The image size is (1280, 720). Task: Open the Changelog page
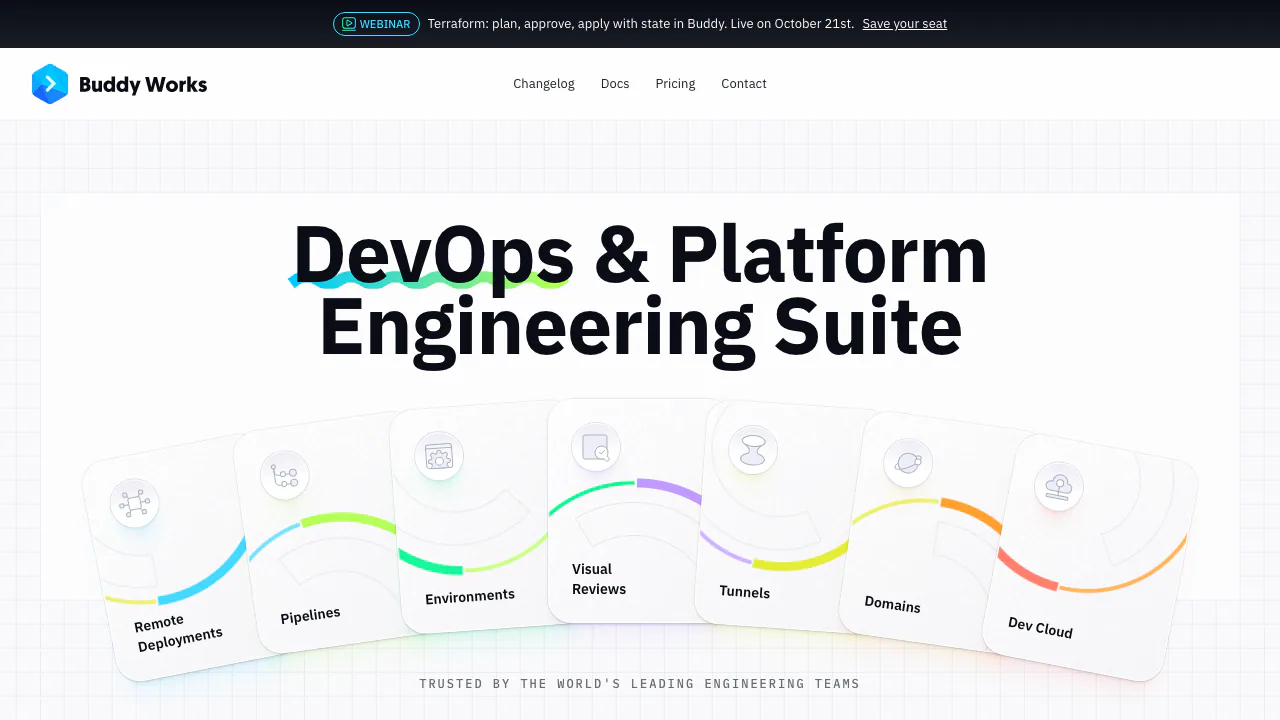tap(544, 84)
